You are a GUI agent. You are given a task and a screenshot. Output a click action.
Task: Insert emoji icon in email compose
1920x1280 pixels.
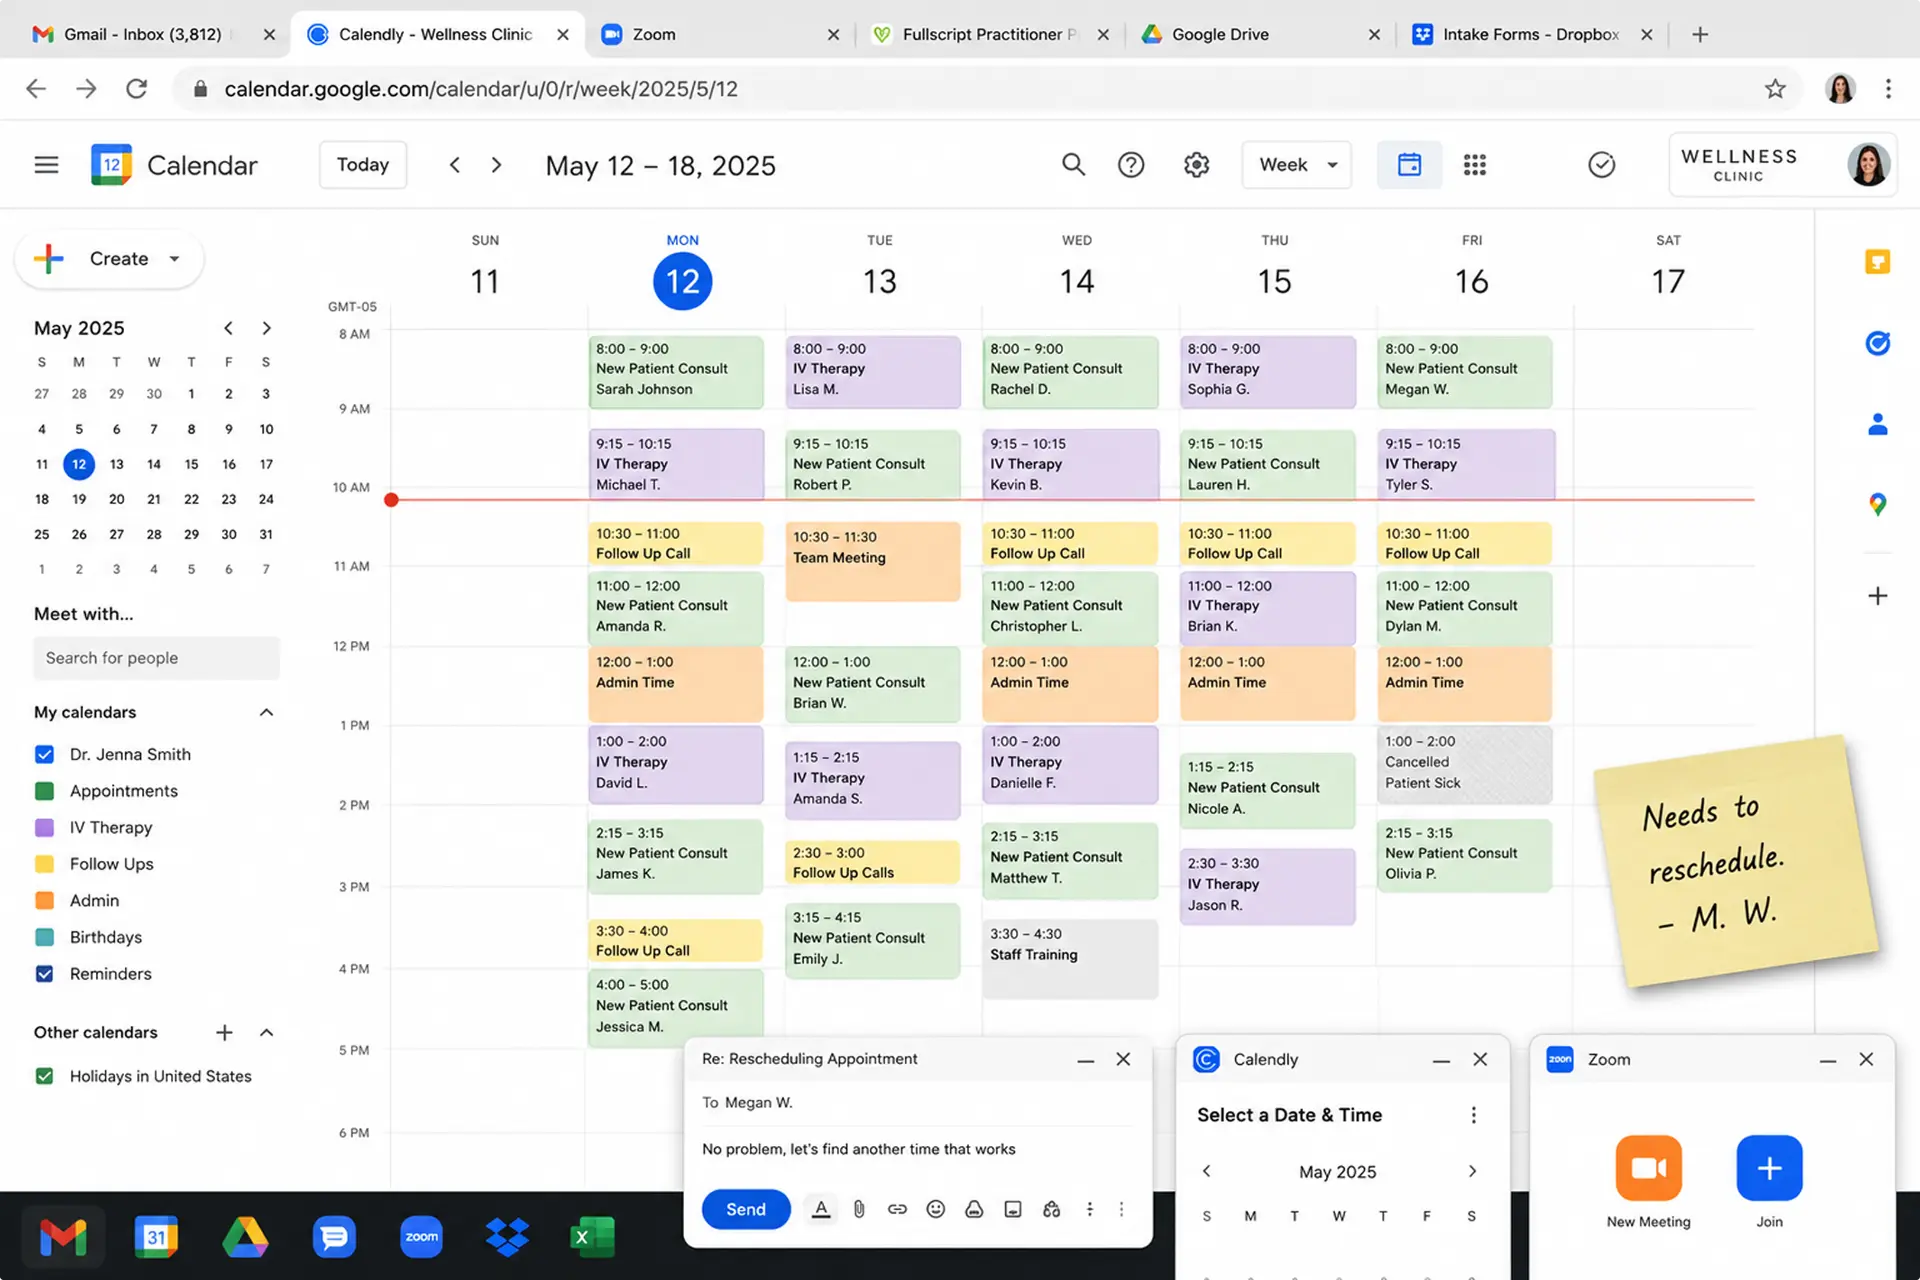tap(936, 1209)
